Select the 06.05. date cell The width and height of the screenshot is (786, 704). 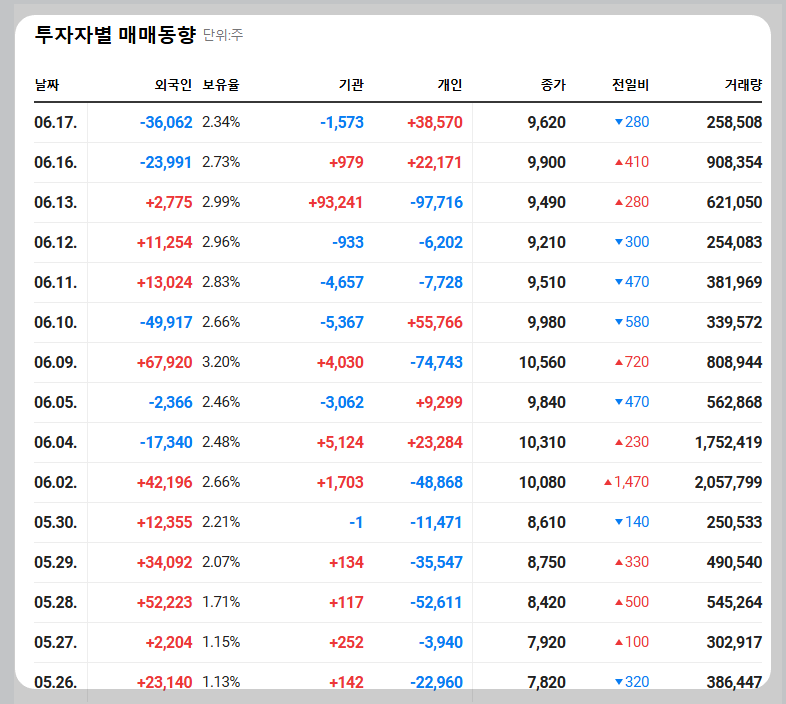56,403
